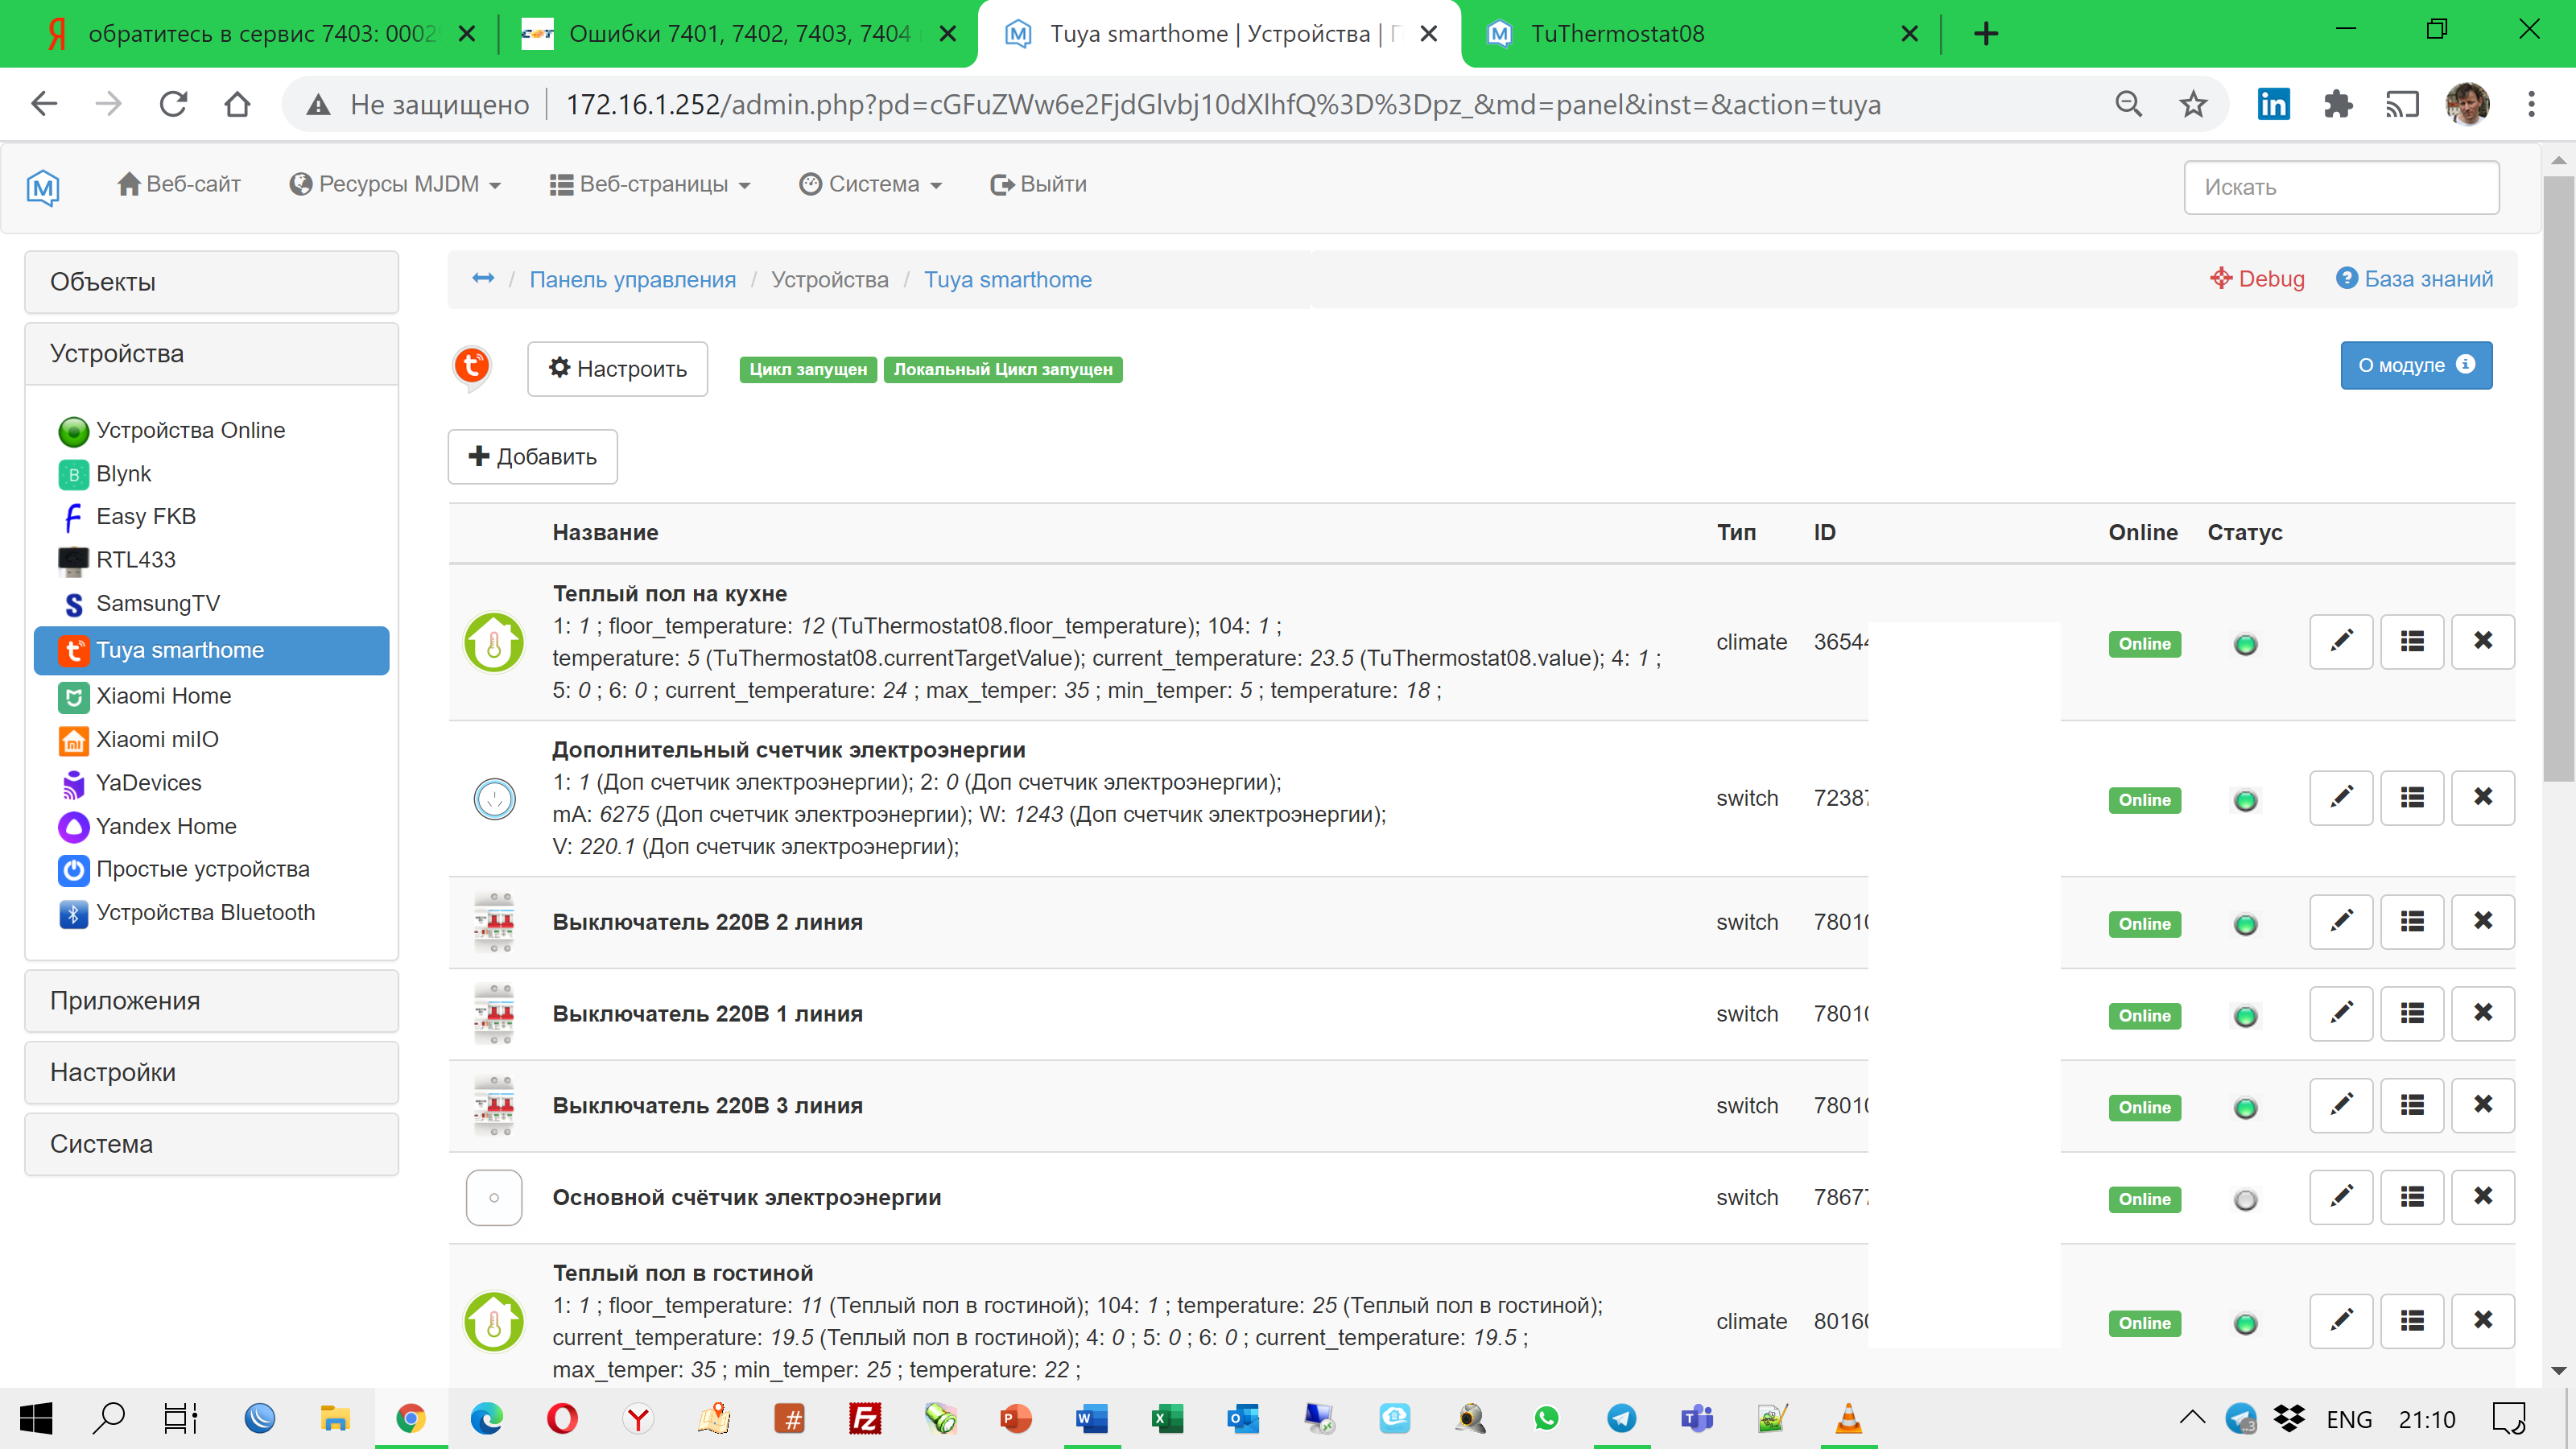Open properties list of Дополнительный счетчик электроэнергии

2412,797
